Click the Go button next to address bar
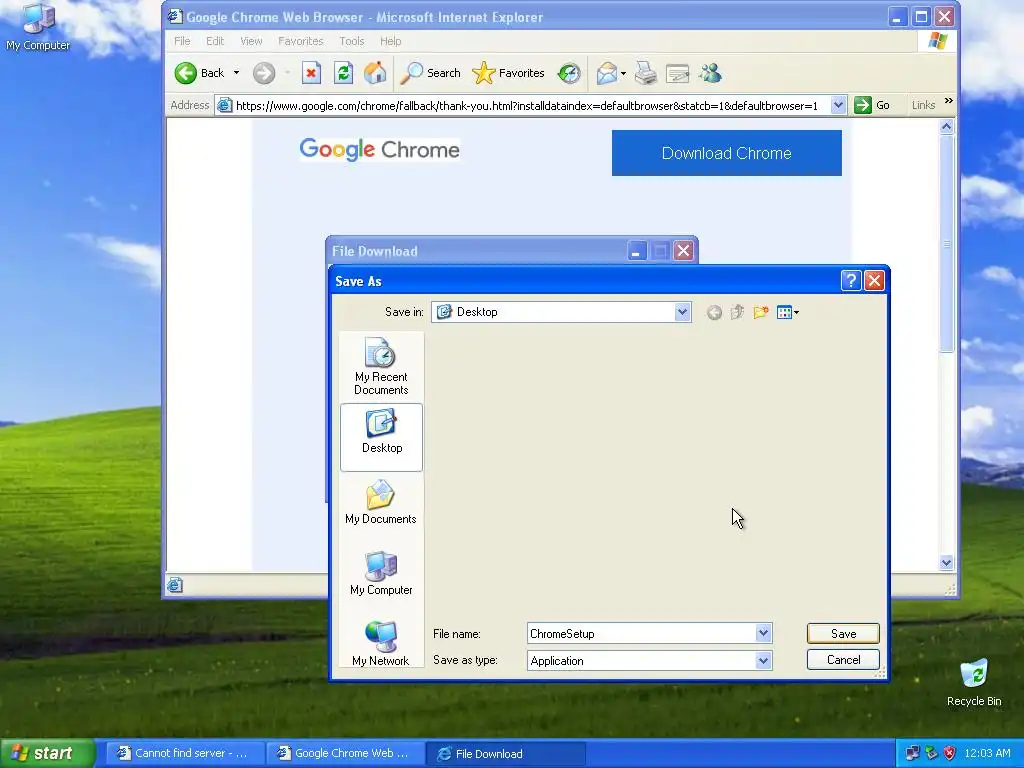 coord(872,105)
